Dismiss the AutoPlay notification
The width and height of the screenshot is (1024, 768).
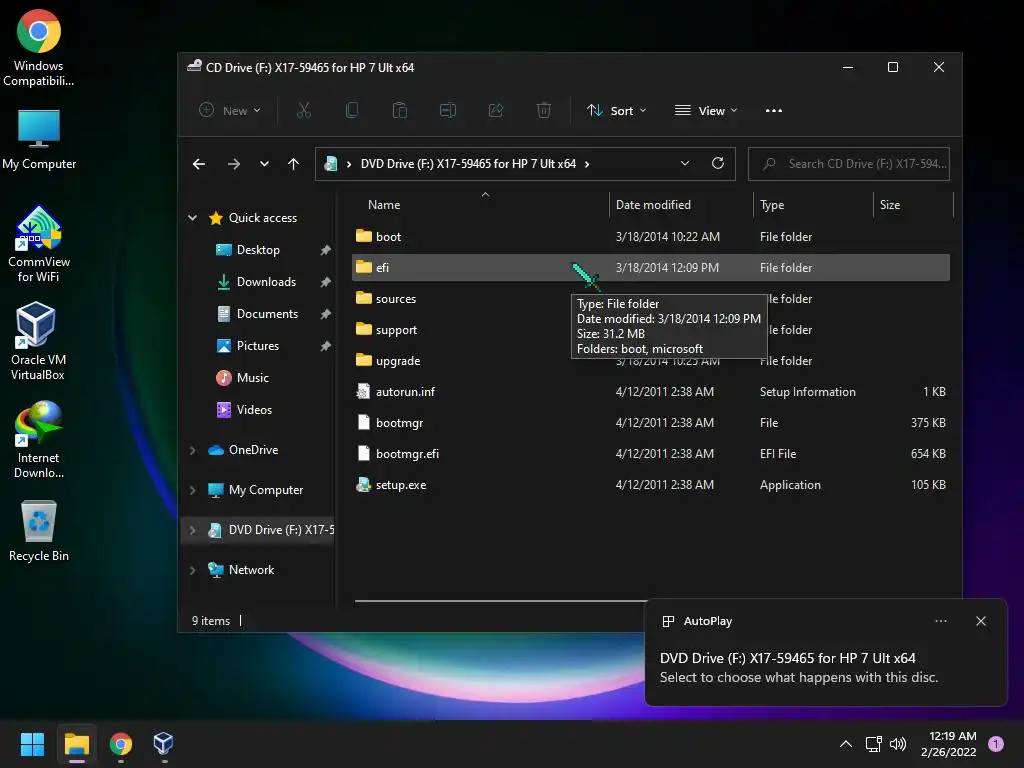[x=981, y=621]
